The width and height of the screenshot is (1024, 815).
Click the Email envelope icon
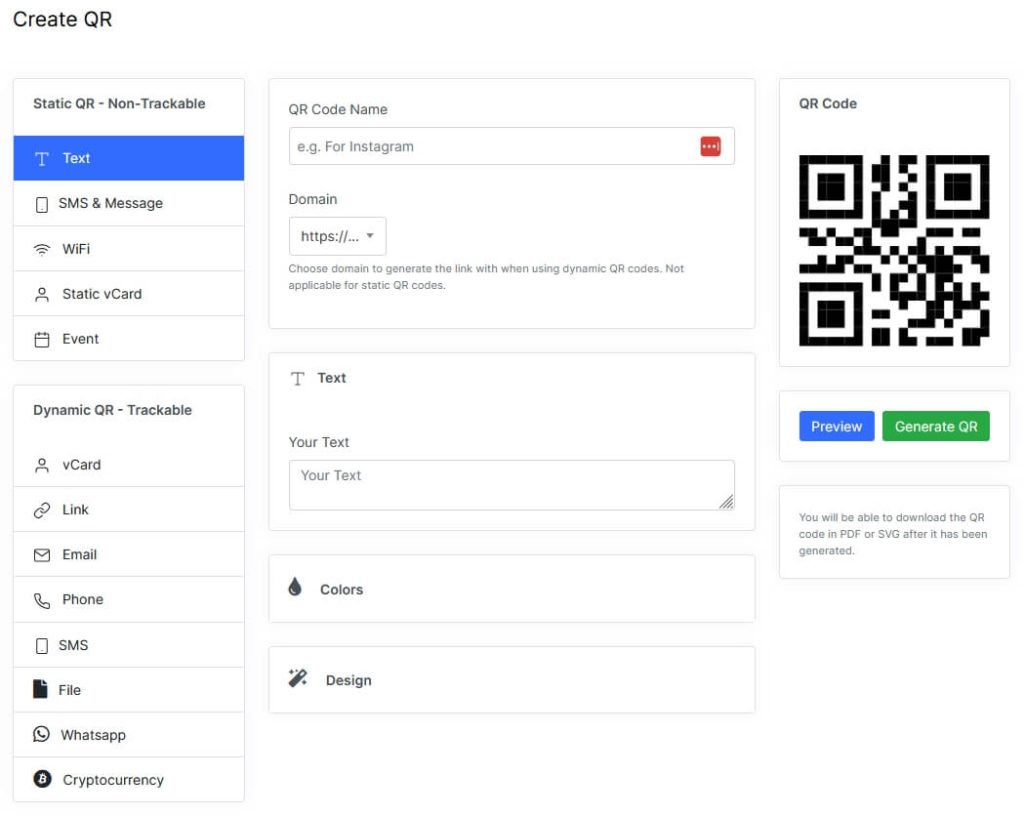click(x=41, y=554)
